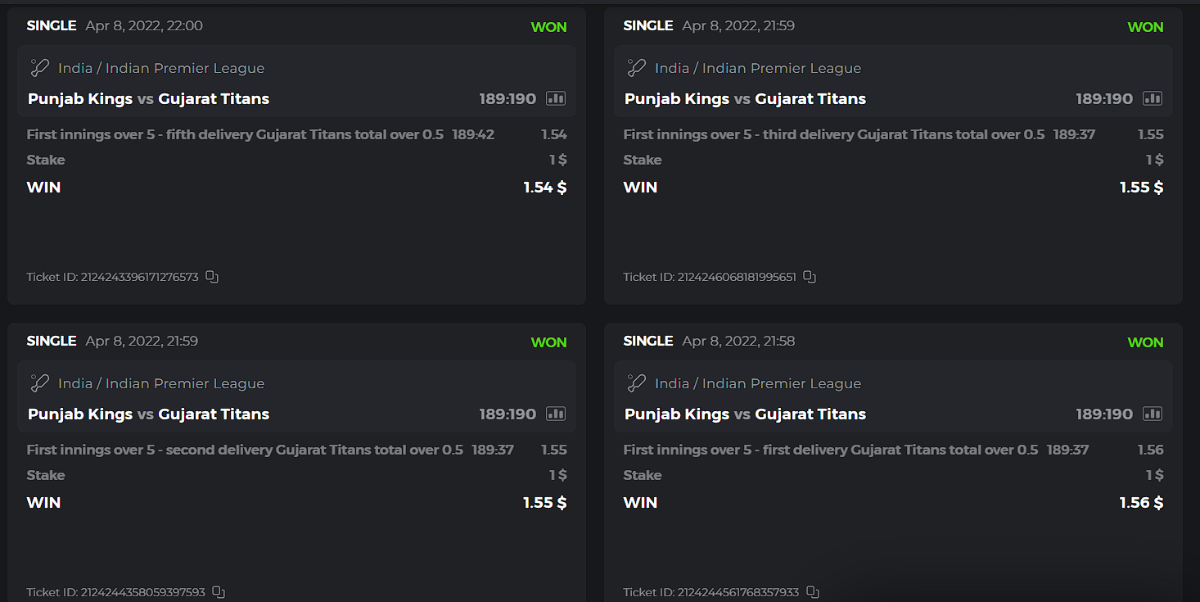Open match statistics icon in 22:00 ticket
Screen dimensions: 1200x602
pyautogui.click(x=556, y=99)
